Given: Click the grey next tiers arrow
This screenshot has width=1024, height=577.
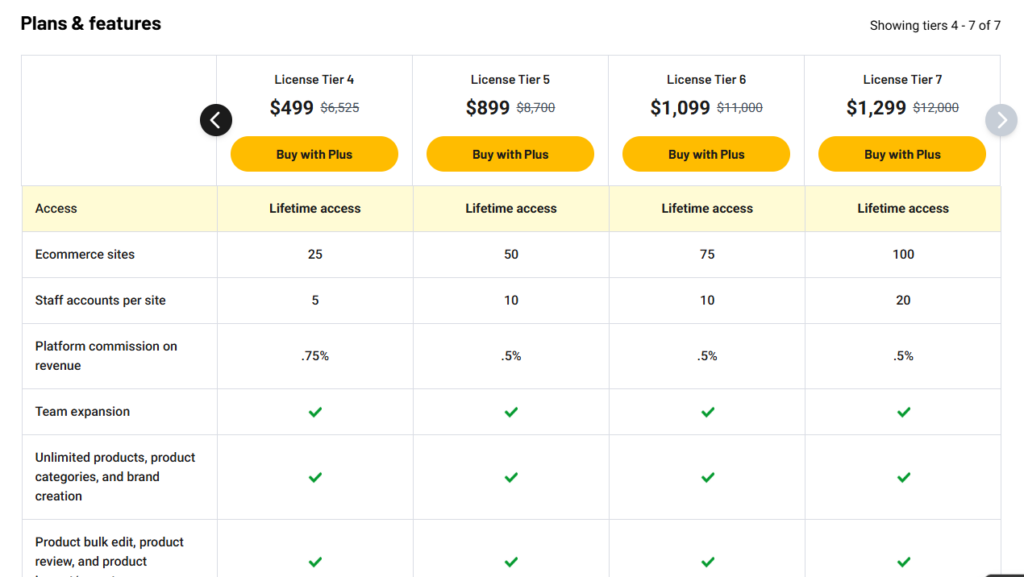Looking at the screenshot, I should [x=1001, y=120].
